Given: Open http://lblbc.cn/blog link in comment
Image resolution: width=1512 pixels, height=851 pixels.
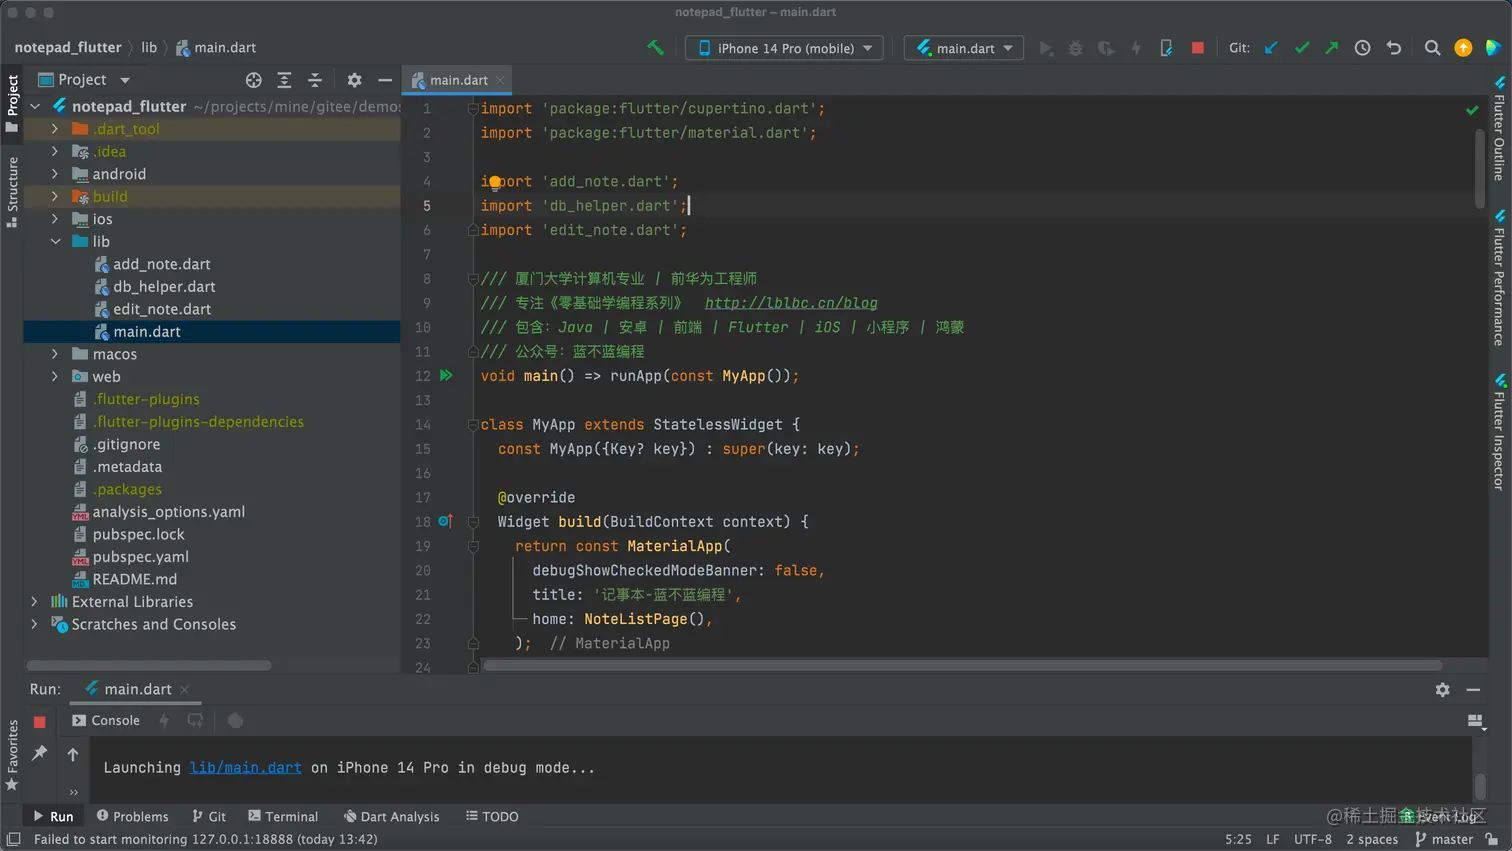Looking at the screenshot, I should [x=791, y=303].
